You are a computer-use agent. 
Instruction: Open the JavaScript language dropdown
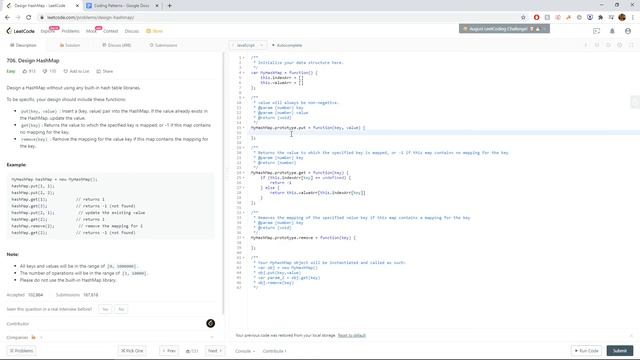248,45
